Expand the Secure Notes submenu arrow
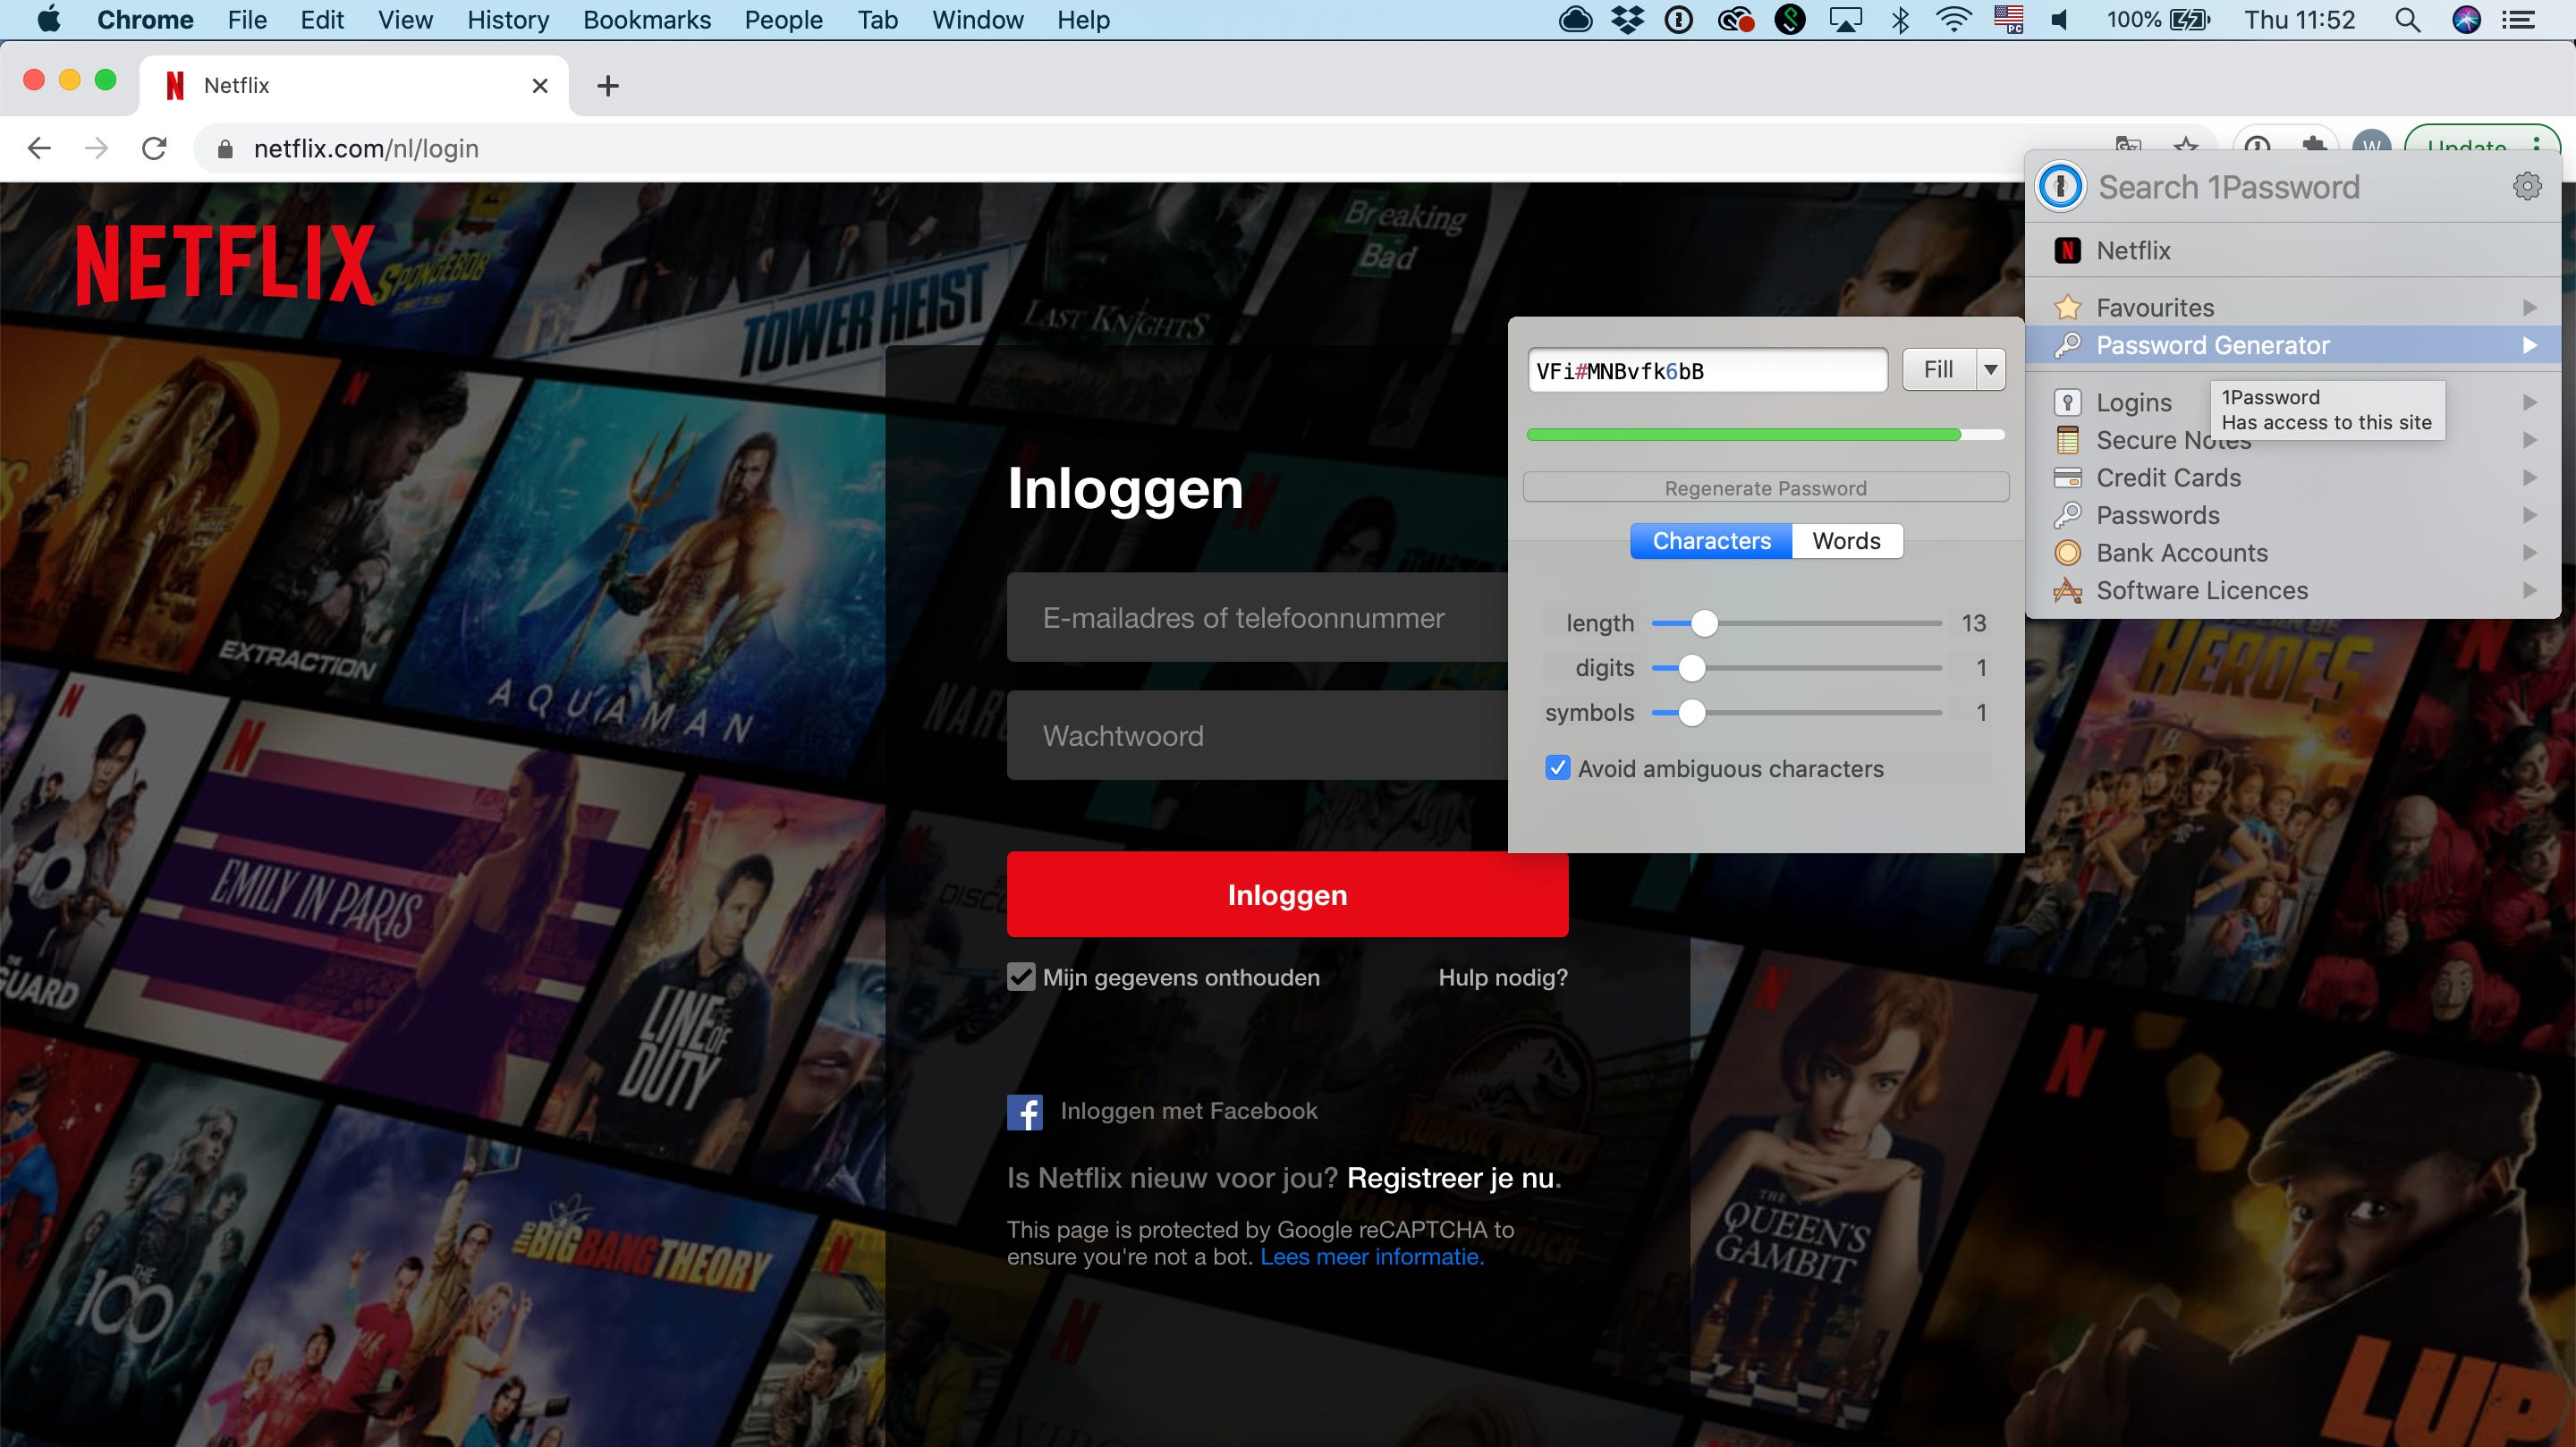 pos(2529,440)
